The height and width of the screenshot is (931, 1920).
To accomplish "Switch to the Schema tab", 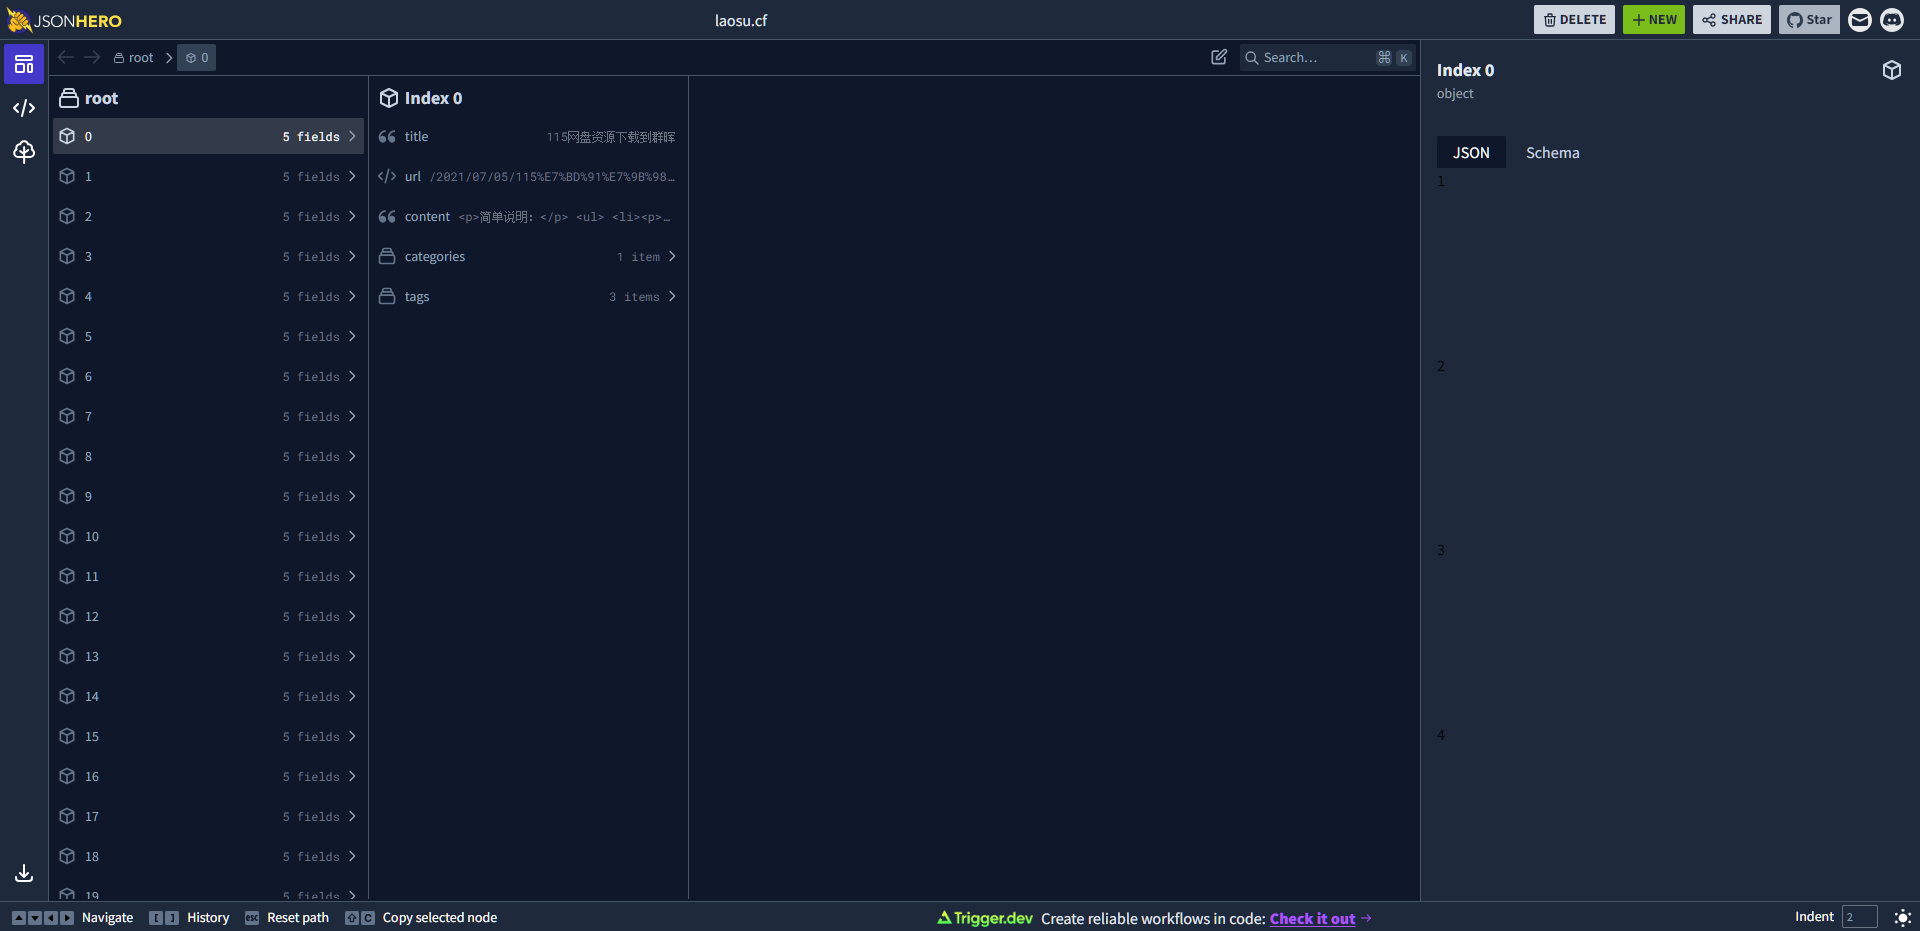I will pyautogui.click(x=1552, y=152).
